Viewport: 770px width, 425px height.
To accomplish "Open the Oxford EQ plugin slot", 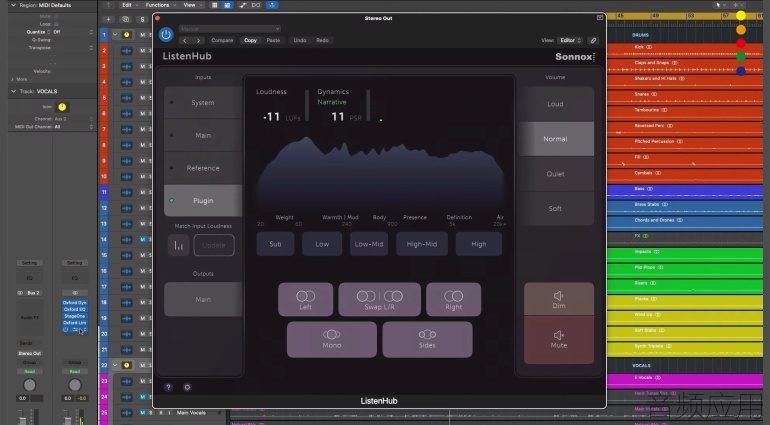I will (75, 310).
